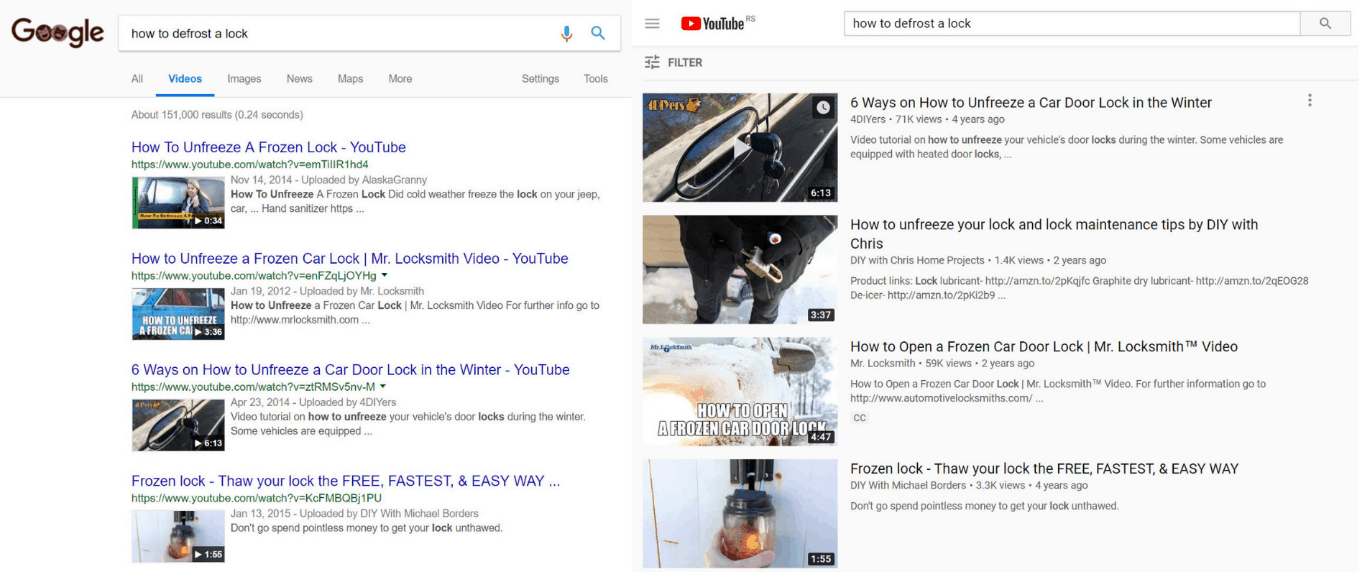
Task: Open Google result '6 Ways on How to Unfreeze... - YouTube'
Action: [x=350, y=369]
